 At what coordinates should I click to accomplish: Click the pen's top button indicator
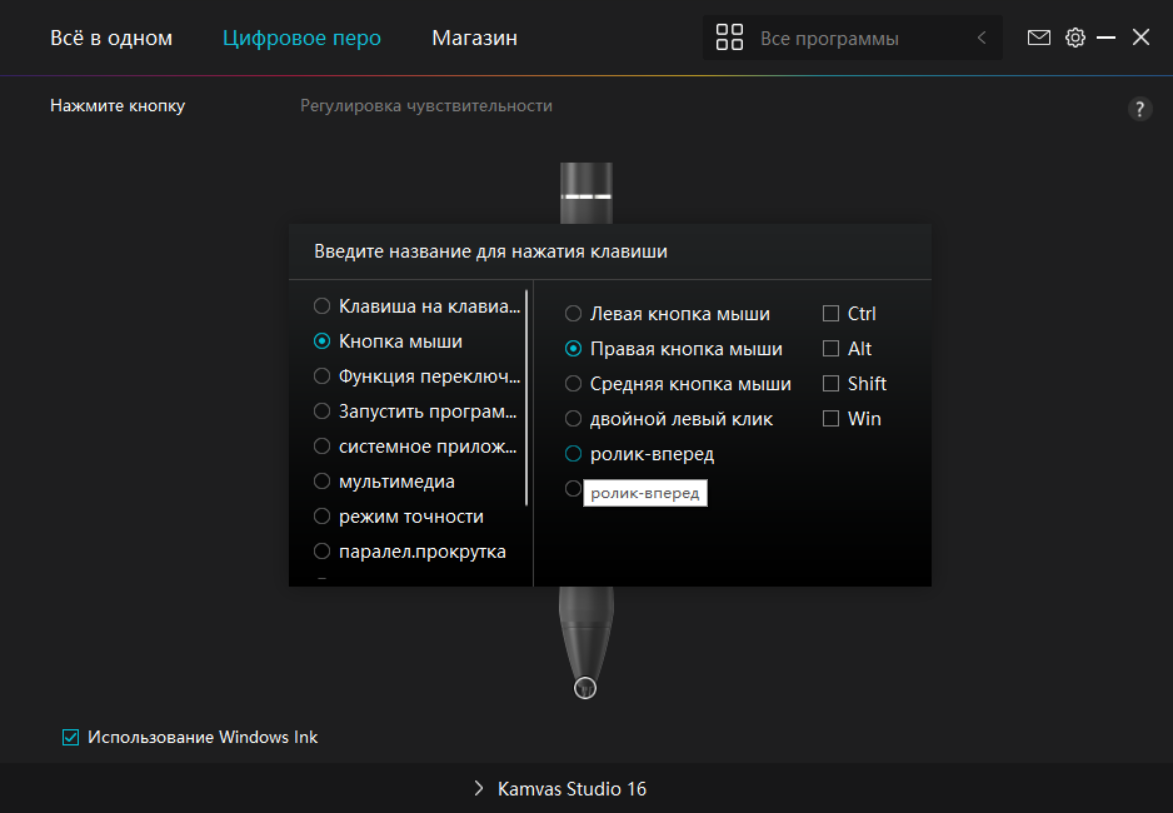(587, 196)
